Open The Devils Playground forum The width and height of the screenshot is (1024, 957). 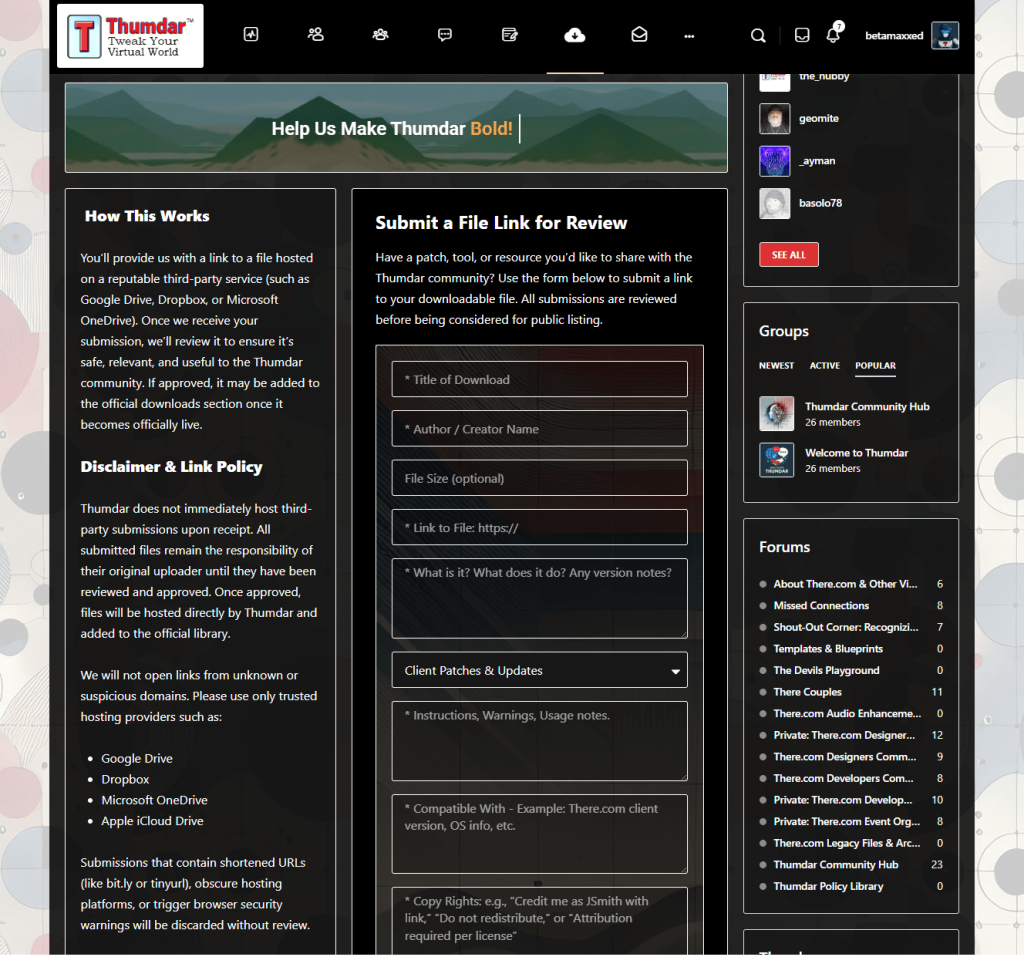click(826, 670)
